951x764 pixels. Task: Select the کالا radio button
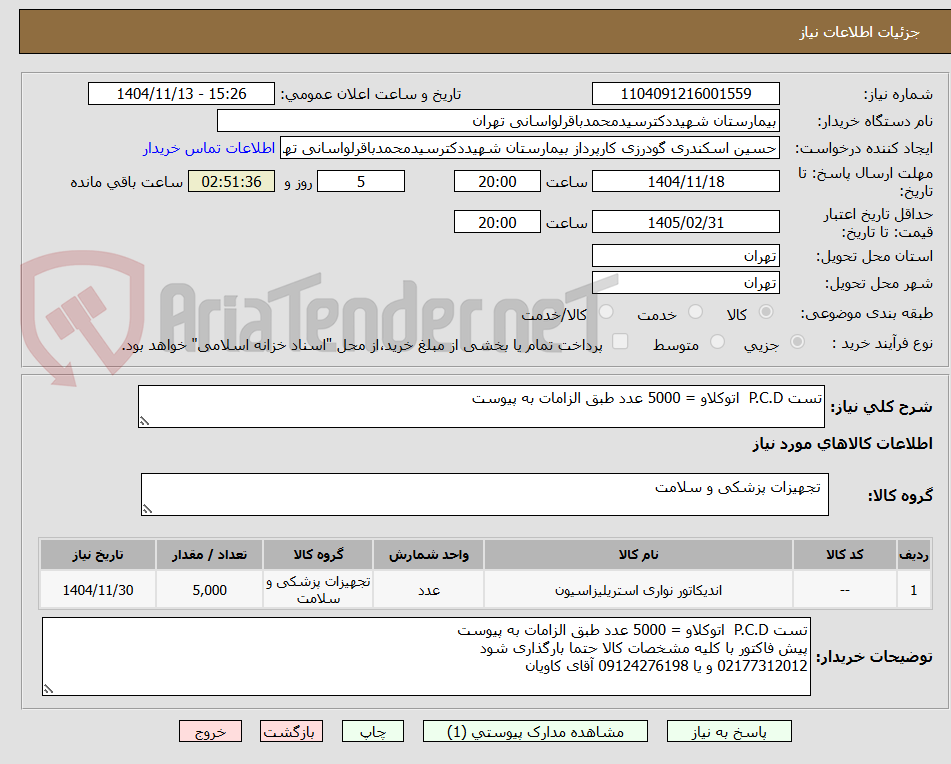pos(766,312)
